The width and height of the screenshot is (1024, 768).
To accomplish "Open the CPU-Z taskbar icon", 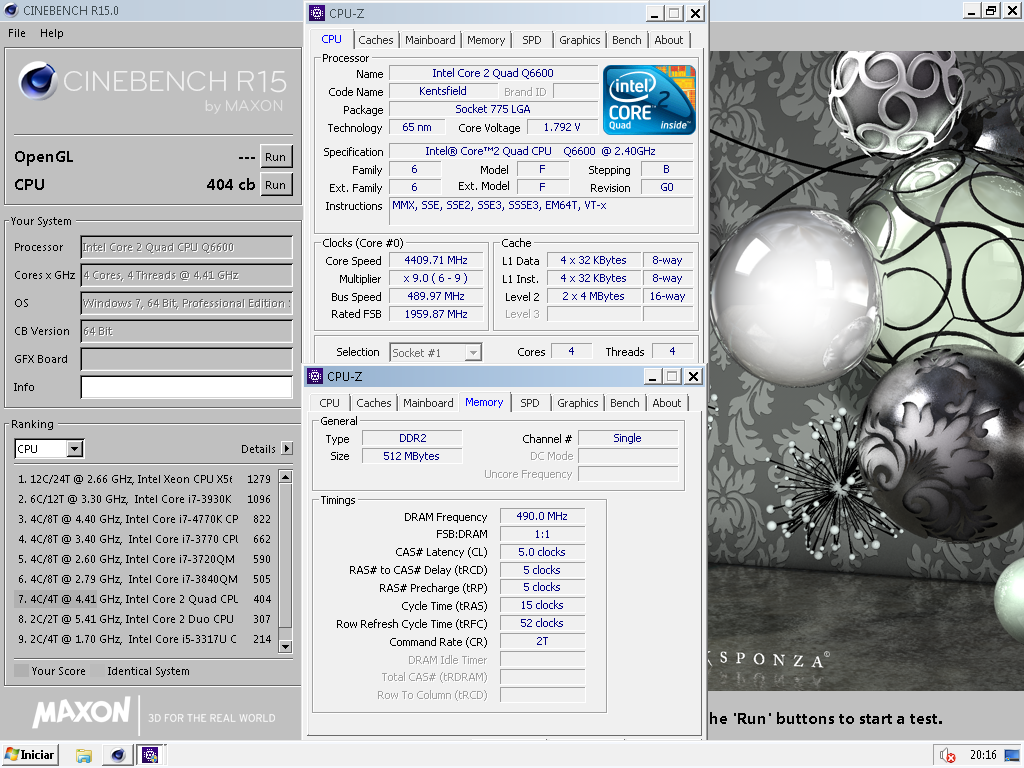I will [150, 756].
